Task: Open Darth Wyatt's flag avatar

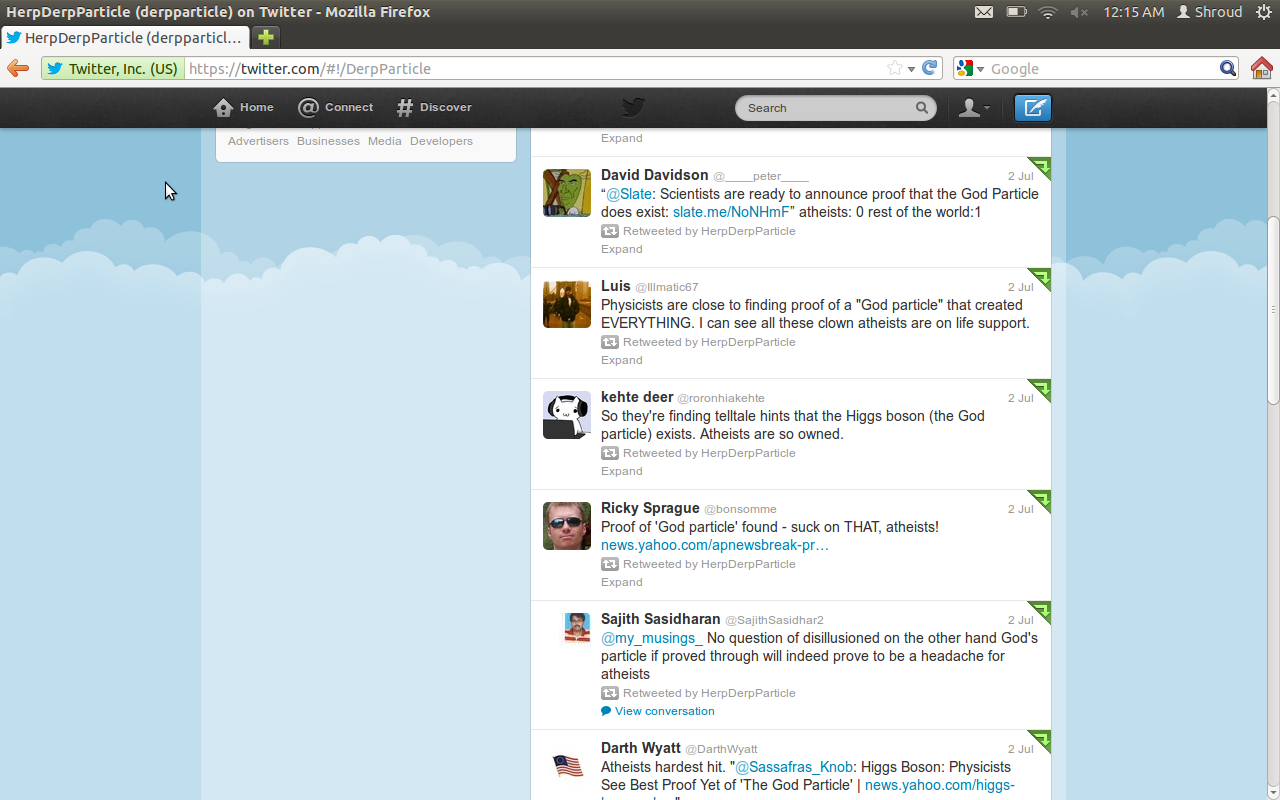Action: (x=568, y=766)
